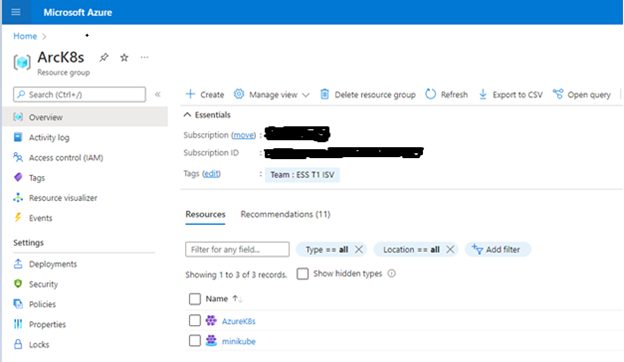Select the AzureK8s row checkbox
The height and width of the screenshot is (362, 624).
tap(195, 320)
